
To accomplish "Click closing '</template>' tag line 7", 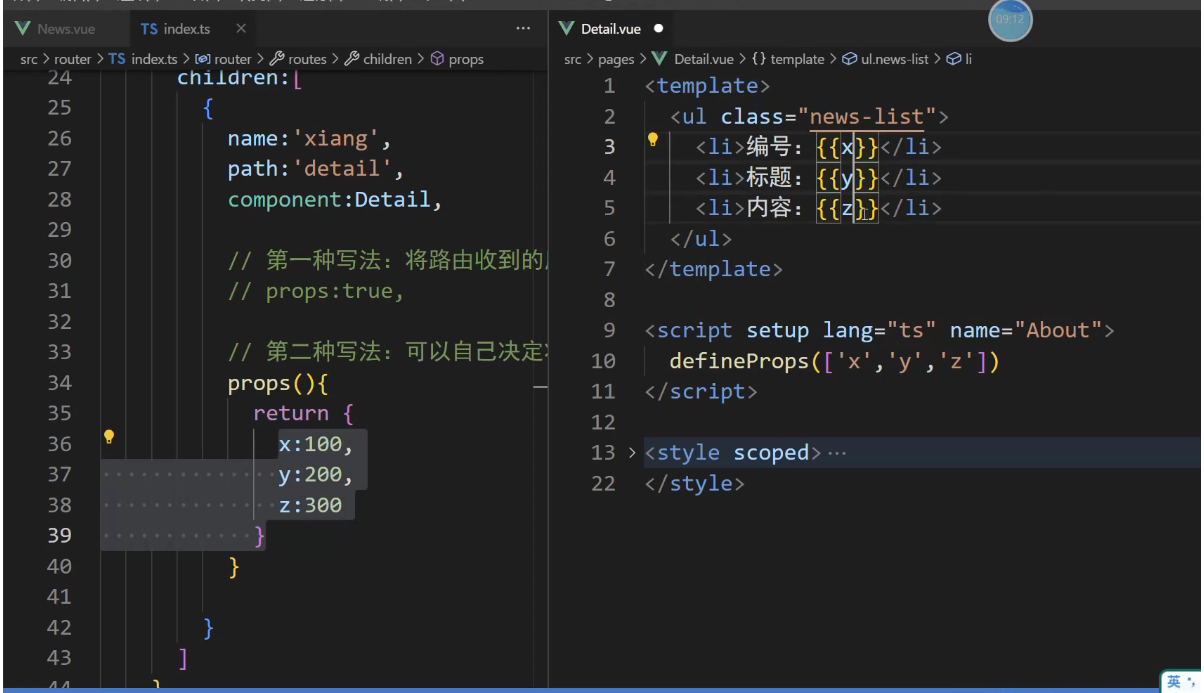I will coord(714,269).
